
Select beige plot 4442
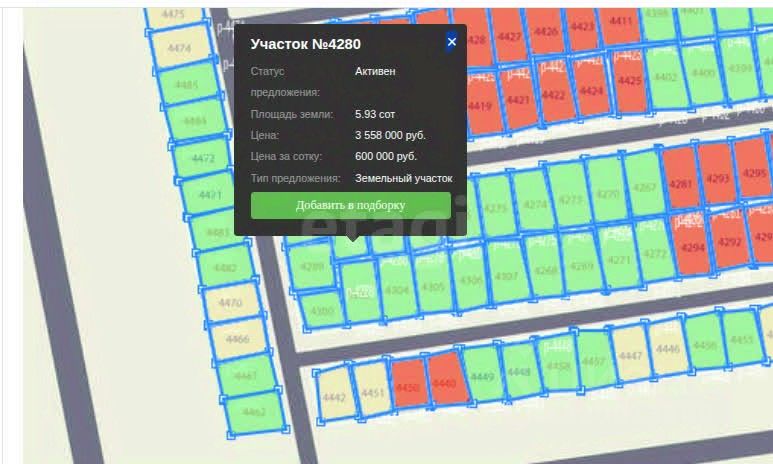point(334,397)
